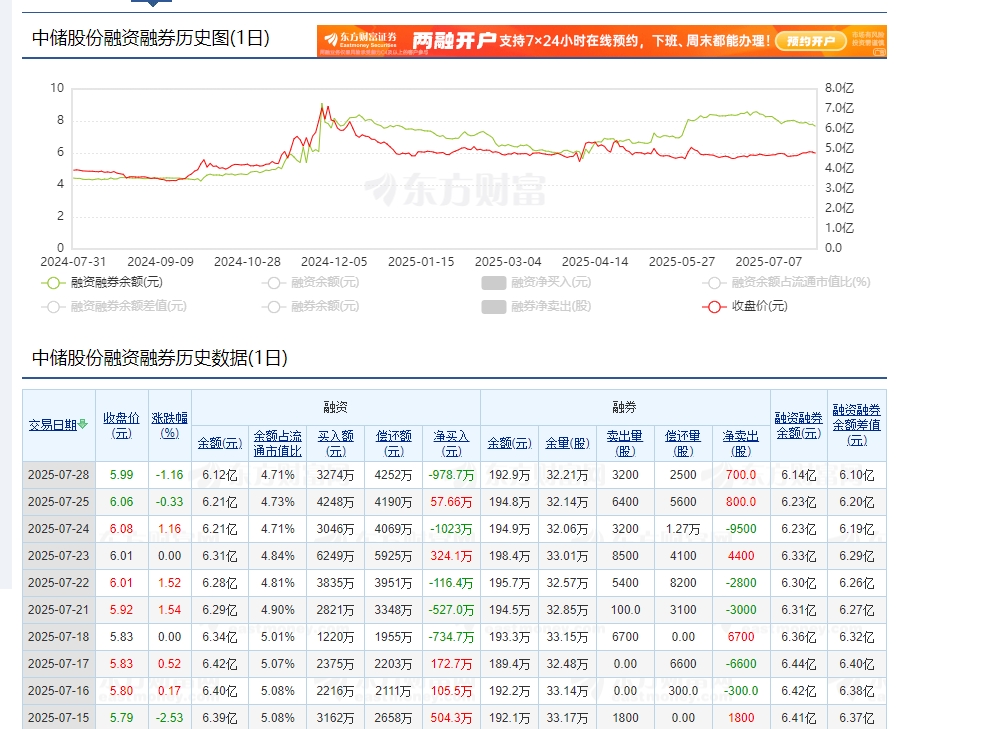Viewport: 1004px width, 729px height.
Task: Click the 6249万 buy amount cell
Action: 336,556
